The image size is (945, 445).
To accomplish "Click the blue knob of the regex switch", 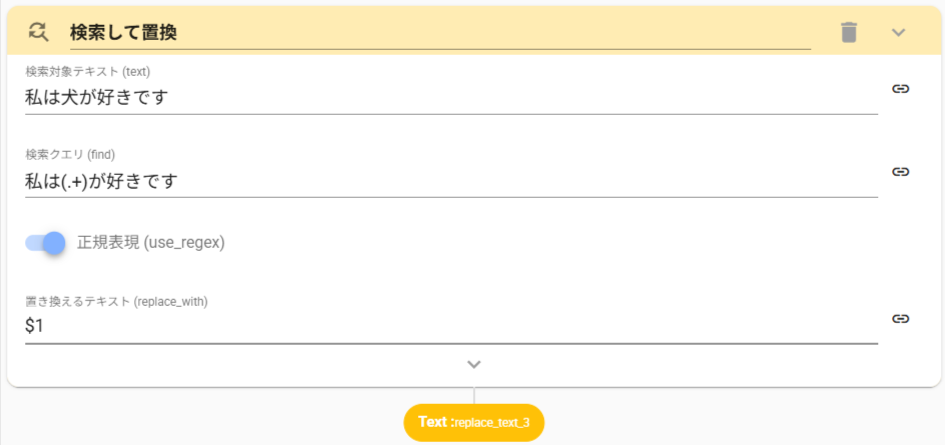I will [54, 243].
